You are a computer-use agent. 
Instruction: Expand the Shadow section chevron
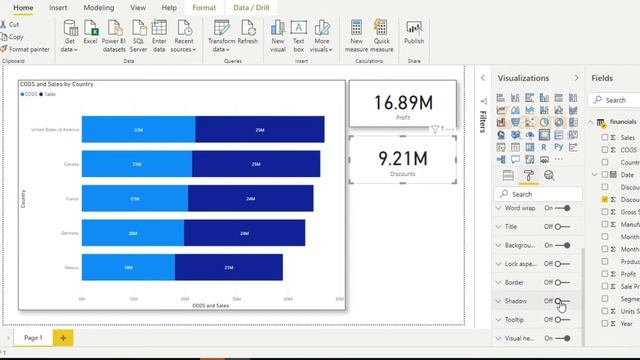click(498, 301)
